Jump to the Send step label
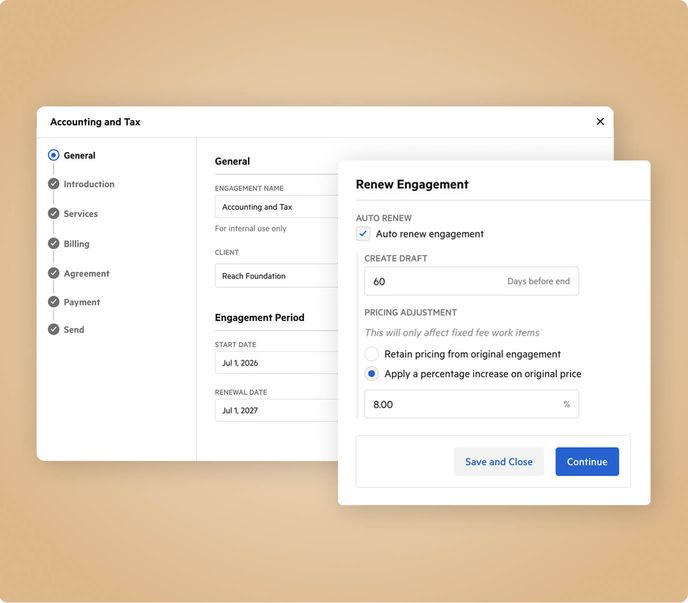 [x=74, y=330]
